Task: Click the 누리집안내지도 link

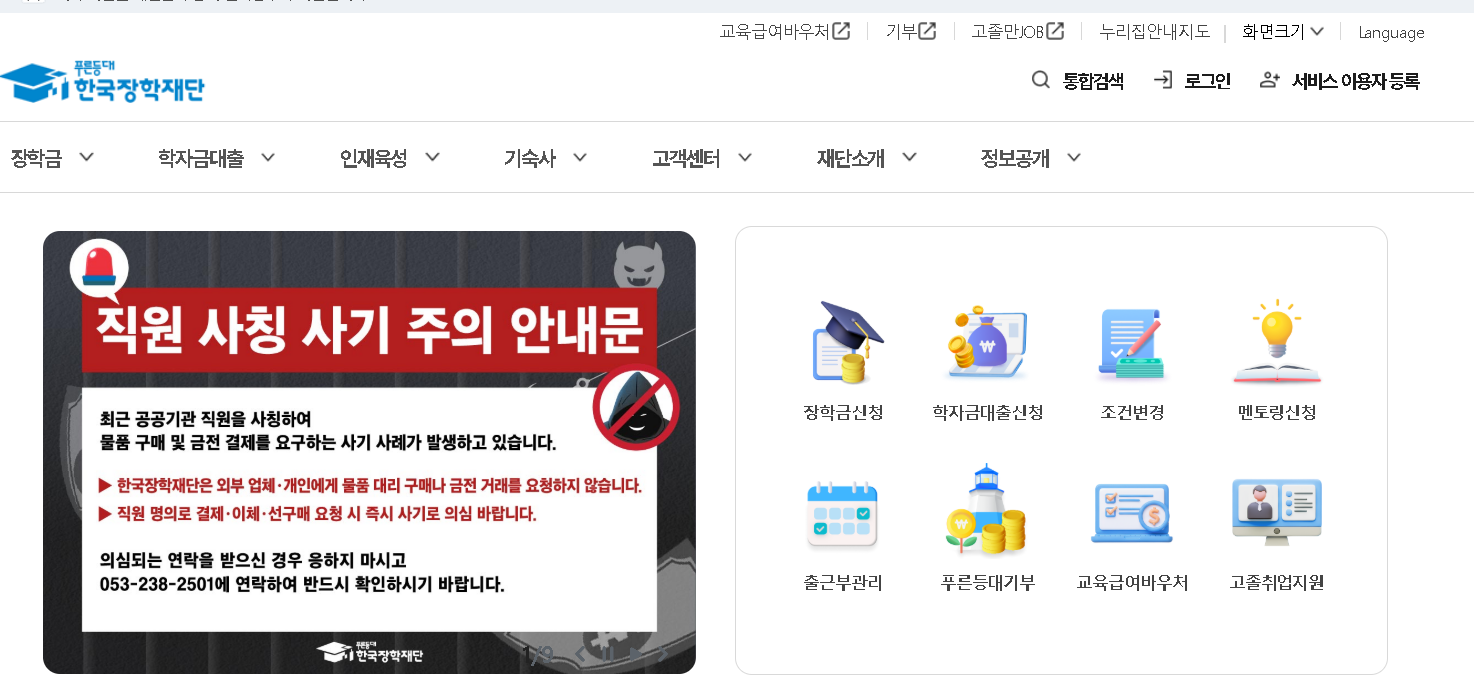Action: click(x=1155, y=32)
